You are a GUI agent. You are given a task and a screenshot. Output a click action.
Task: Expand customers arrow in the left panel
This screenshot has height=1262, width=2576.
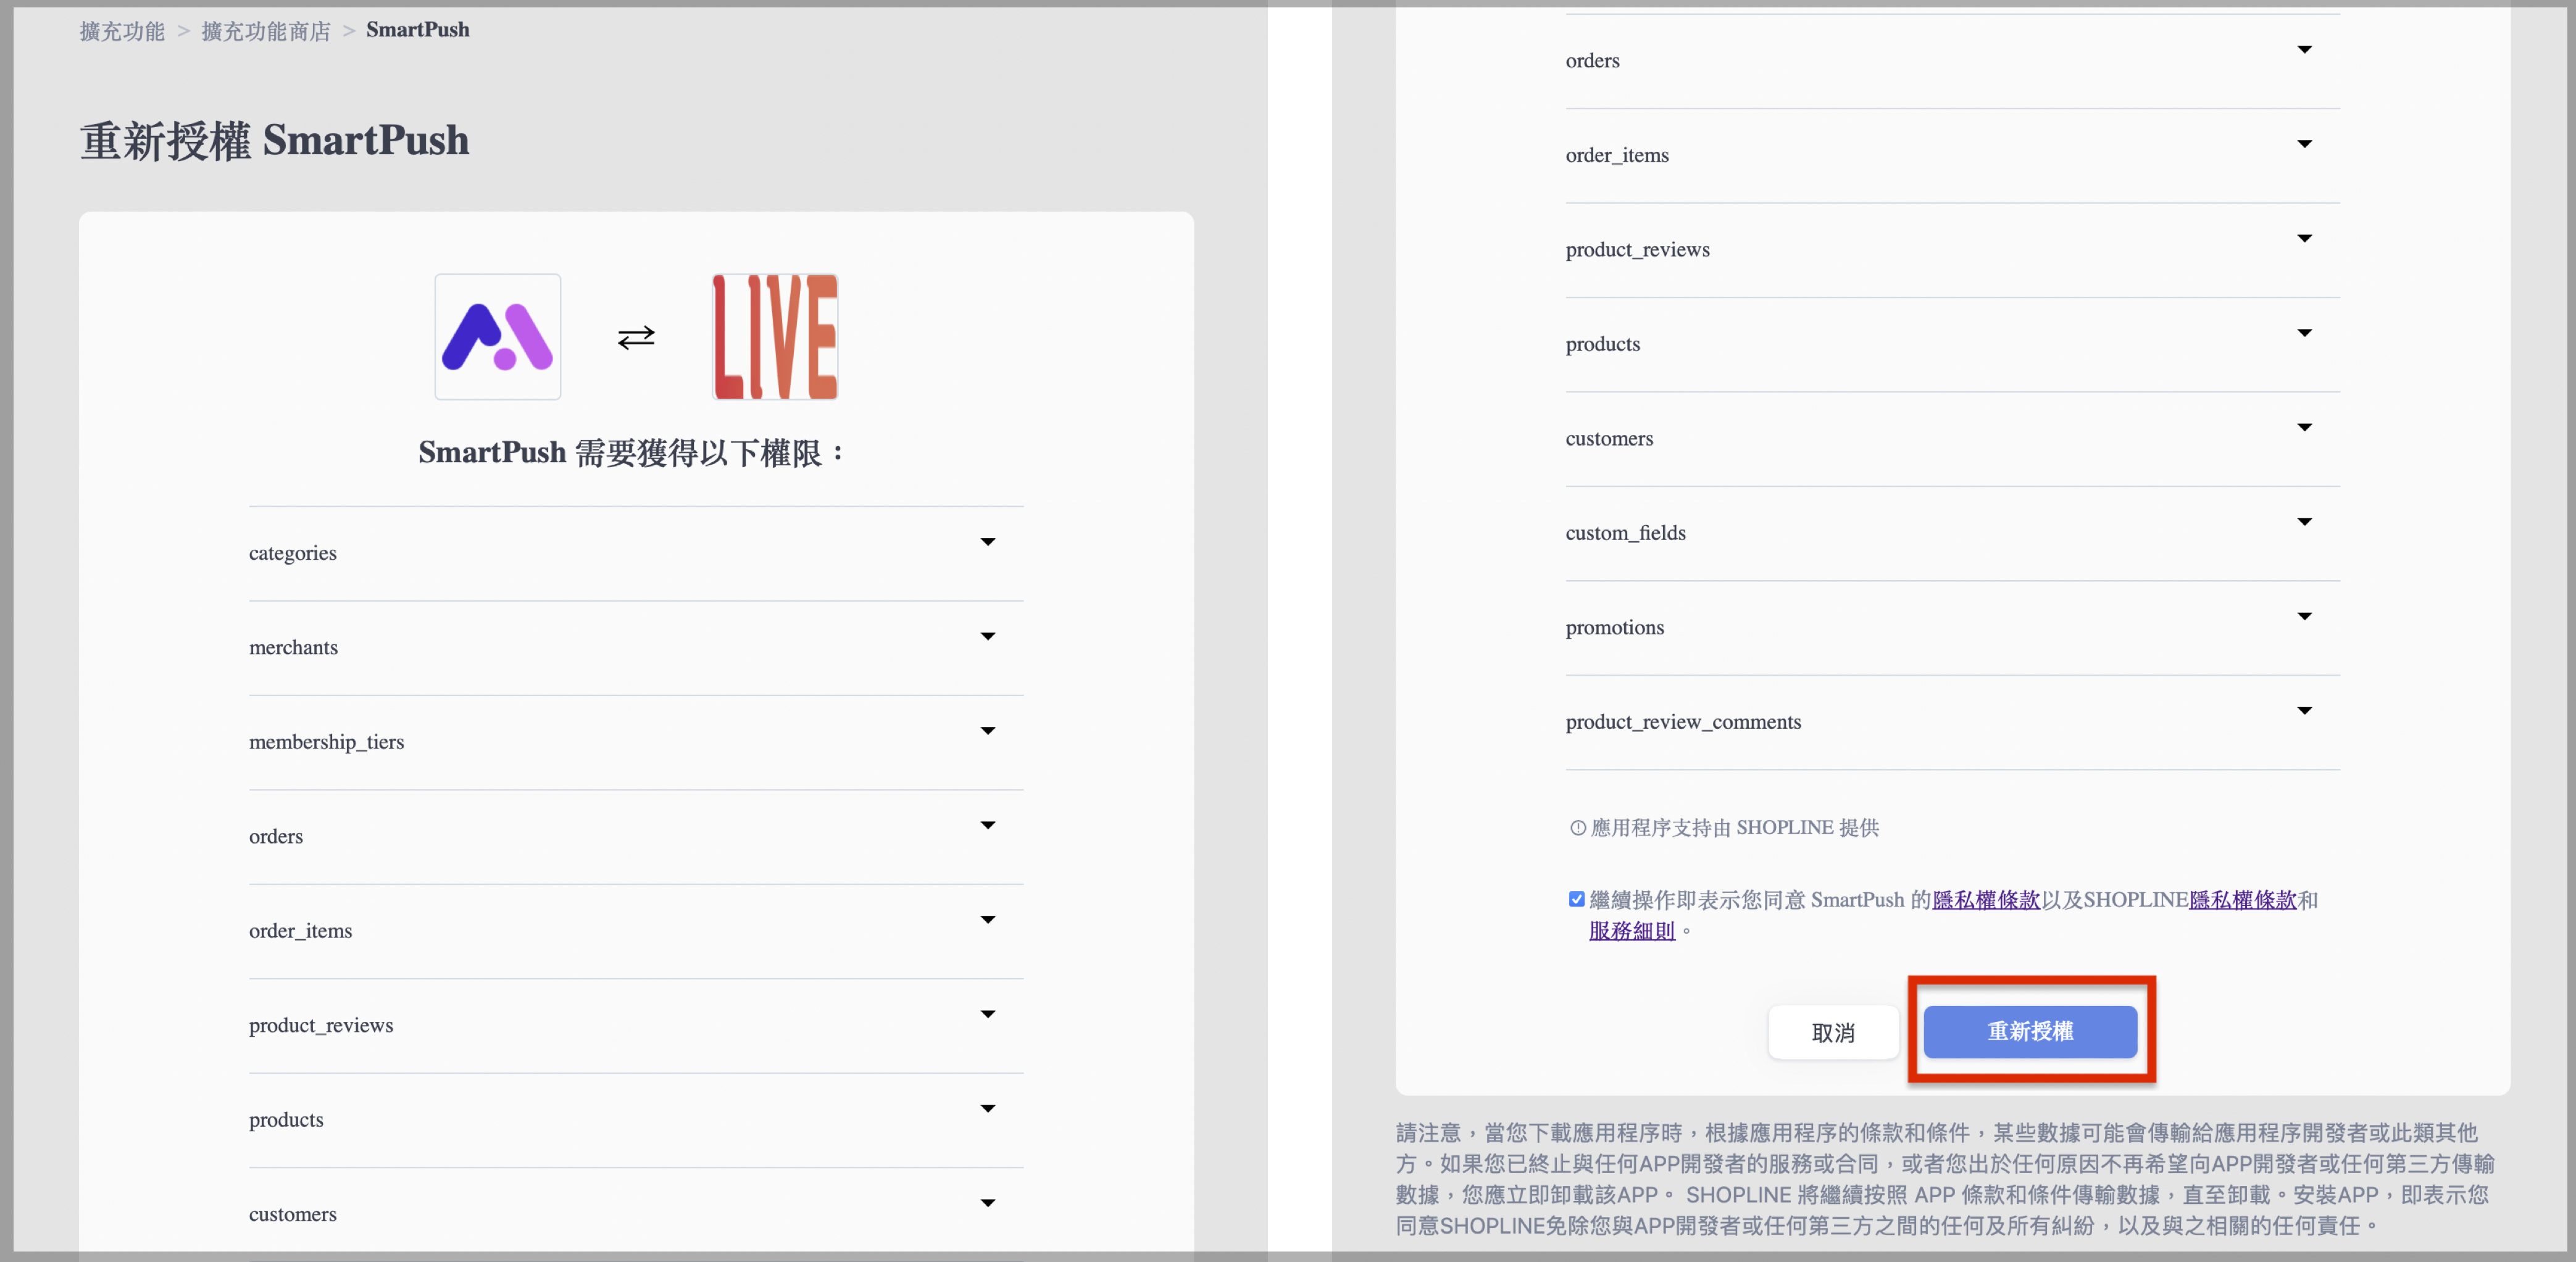click(x=988, y=1203)
